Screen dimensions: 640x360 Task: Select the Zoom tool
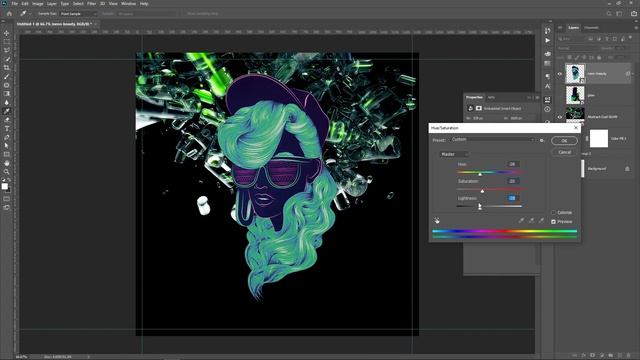[x=7, y=172]
